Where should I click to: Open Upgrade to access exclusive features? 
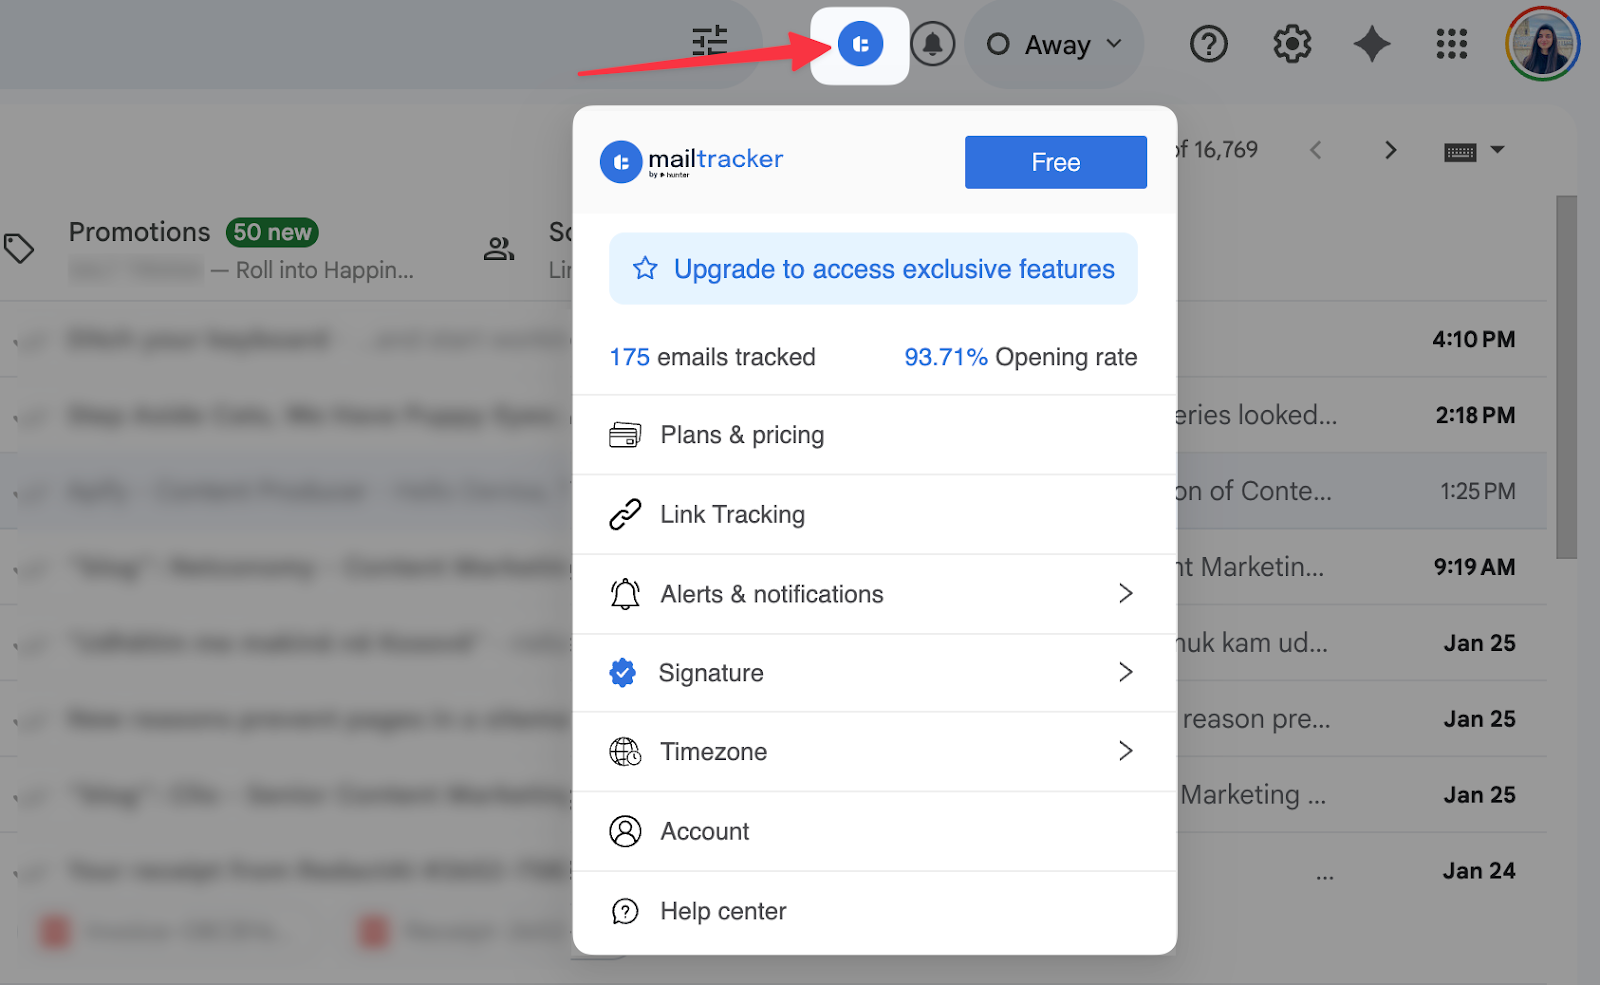pyautogui.click(x=873, y=268)
